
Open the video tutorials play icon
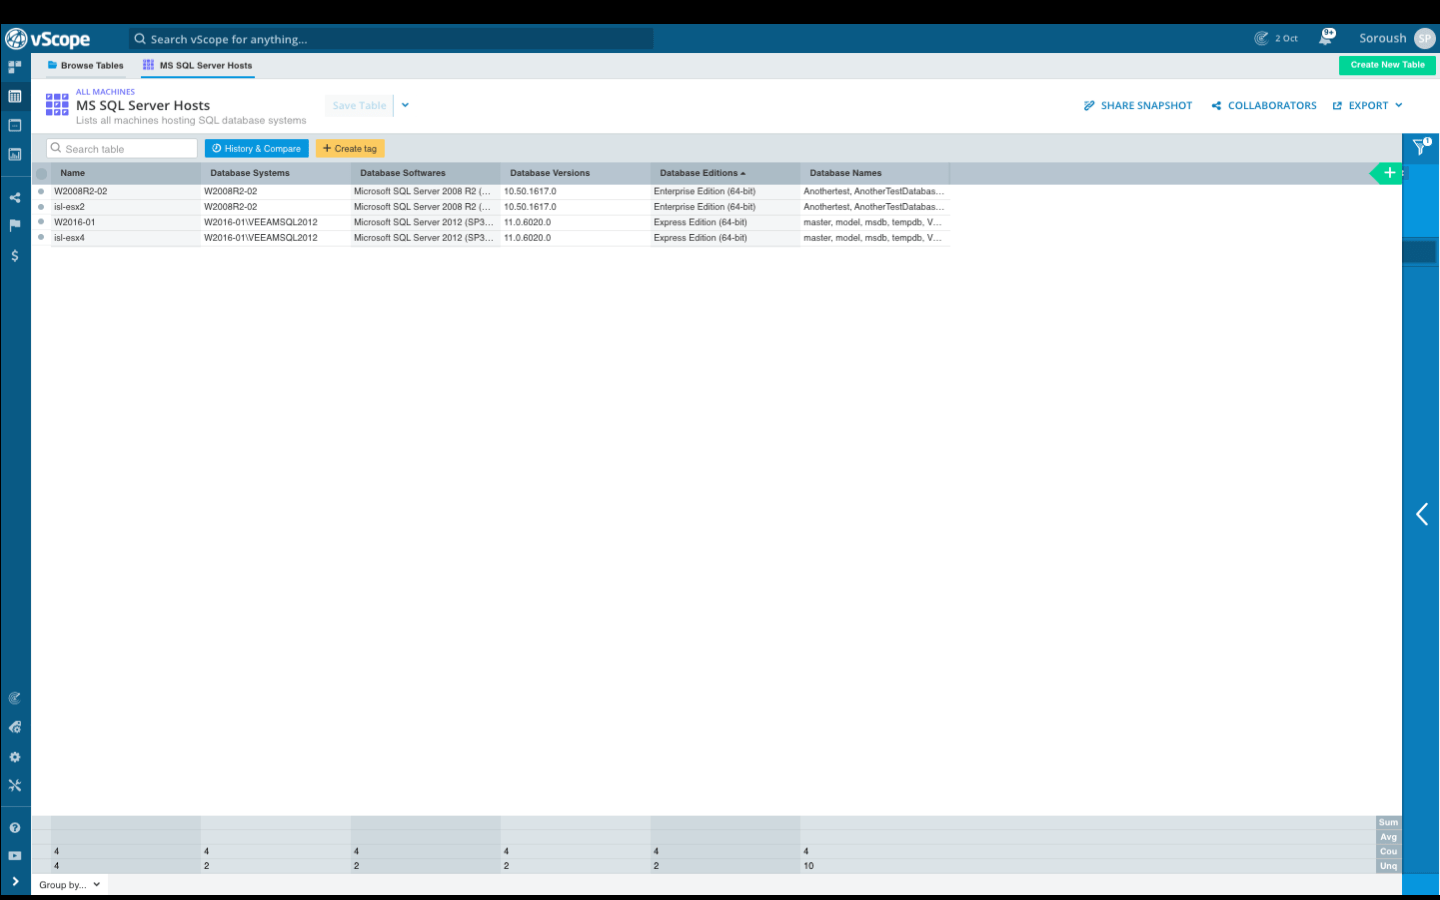(x=15, y=856)
